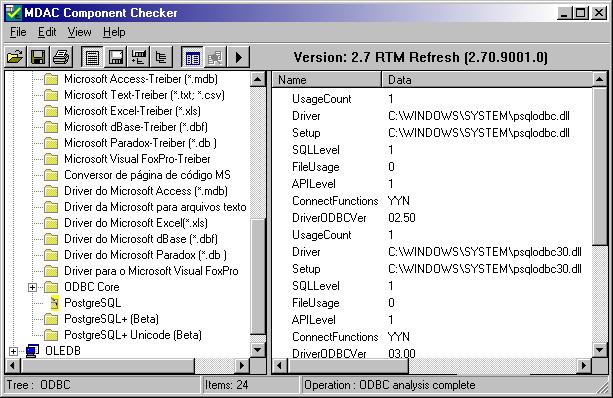
Task: Select Driver do Microsoft dBase (*.dbf)
Action: coord(141,239)
